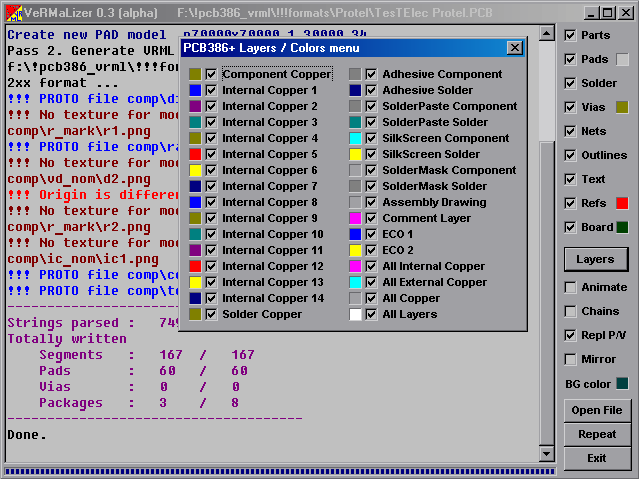Open the SilkScreen Component cyan color swatch

click(x=355, y=138)
